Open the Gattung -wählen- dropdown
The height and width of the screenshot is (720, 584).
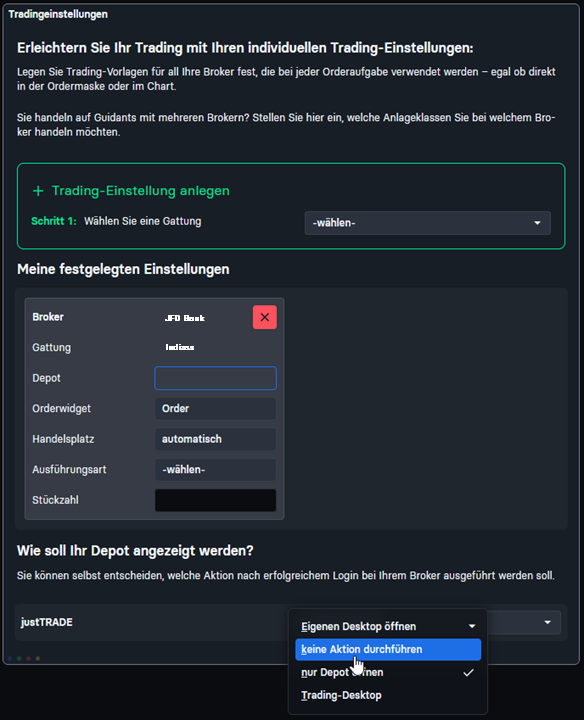pyautogui.click(x=427, y=223)
